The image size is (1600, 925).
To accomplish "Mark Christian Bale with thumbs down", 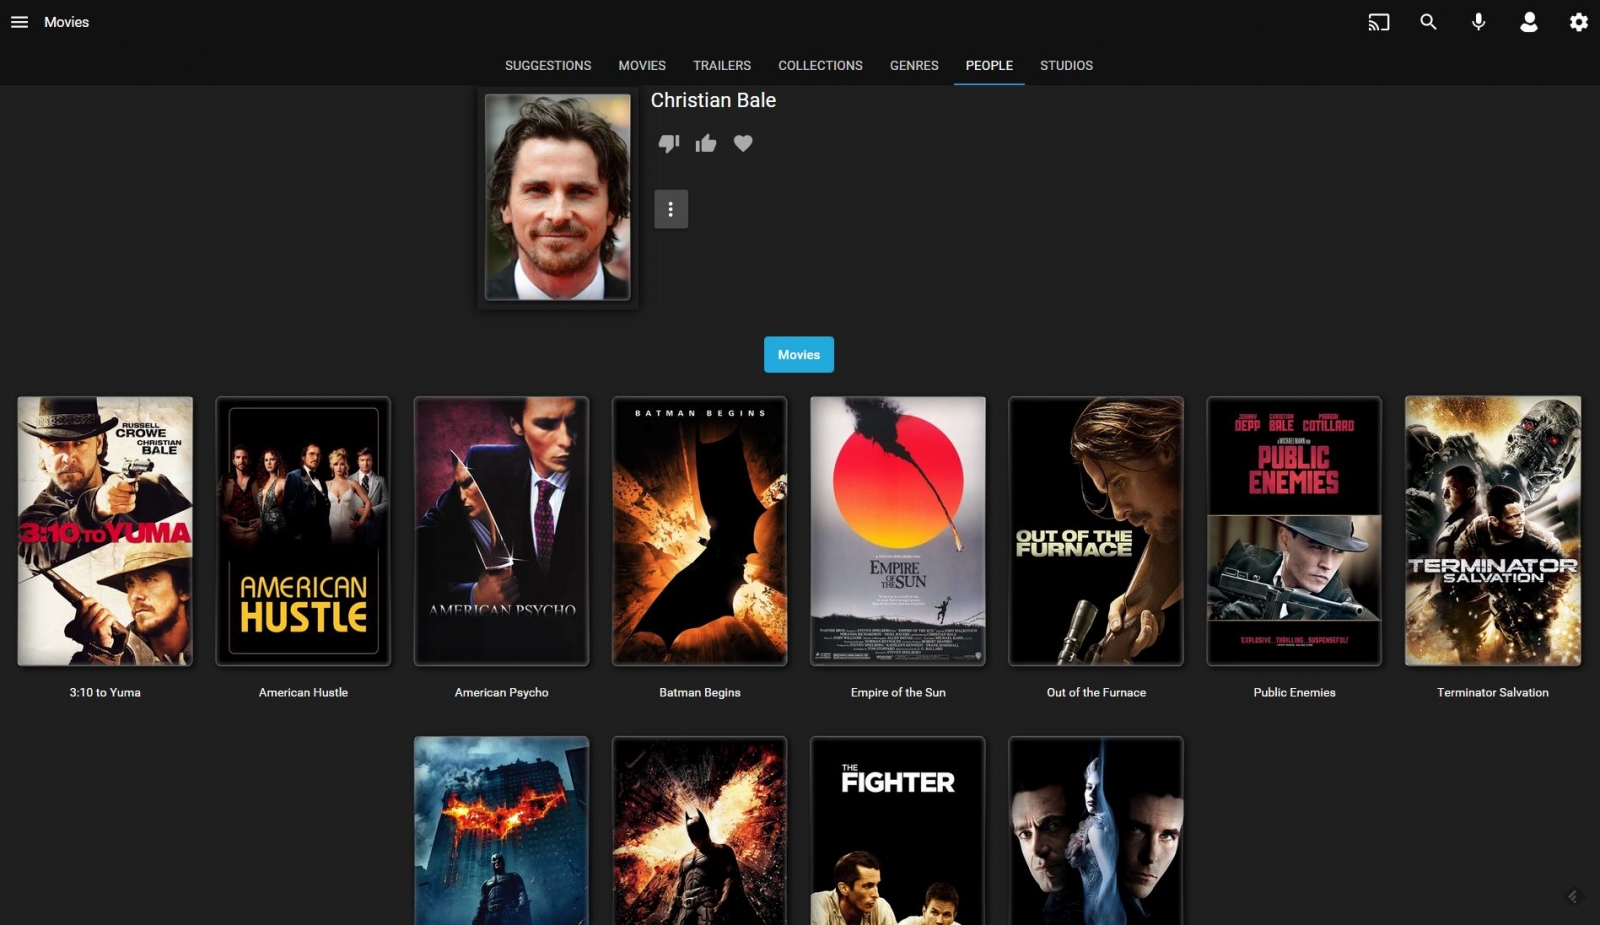I will tap(669, 144).
